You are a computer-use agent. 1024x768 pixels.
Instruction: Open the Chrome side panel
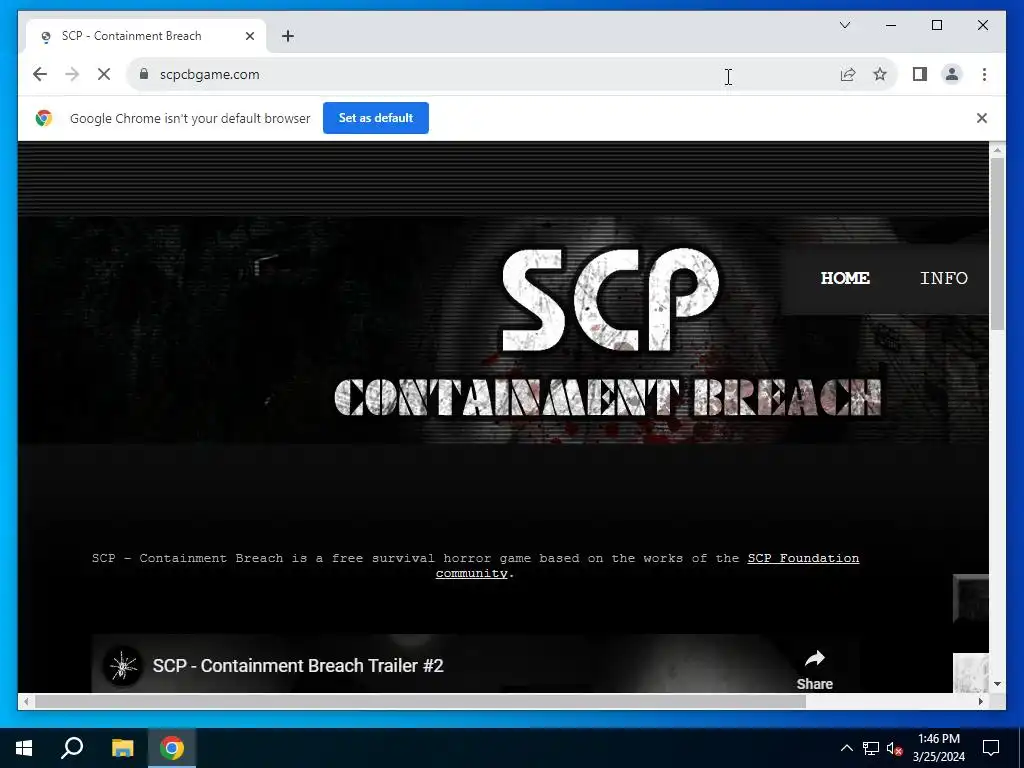tap(920, 74)
